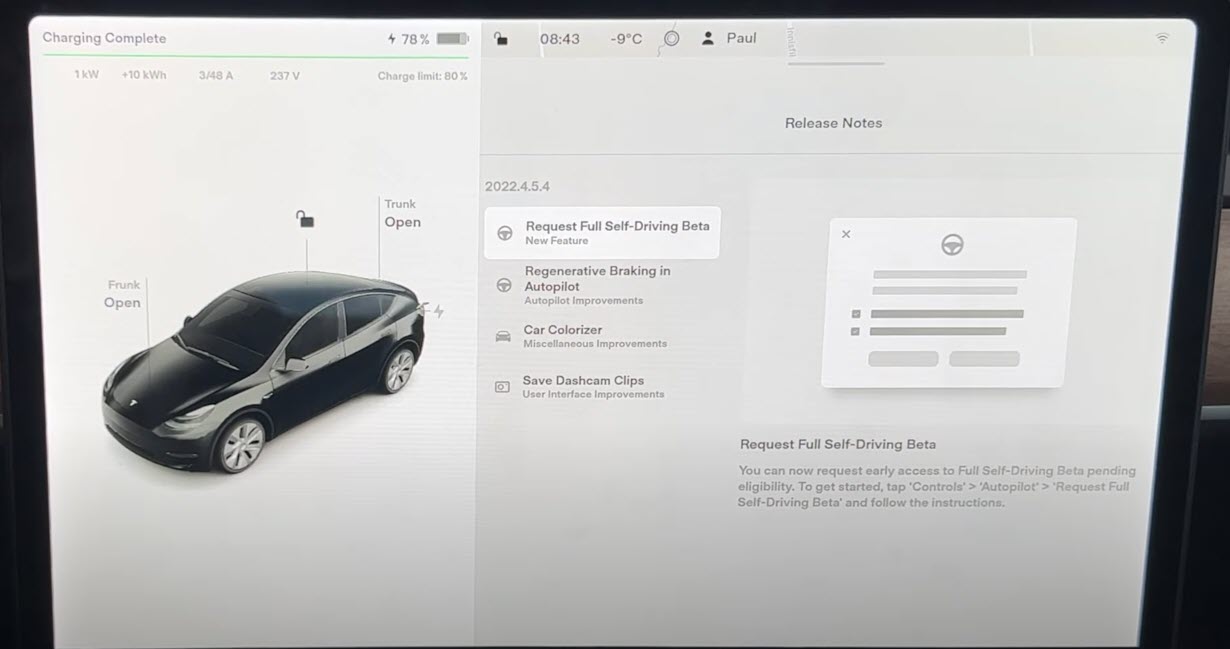Tap the unlocked padlock icon in status bar
Image resolution: width=1230 pixels, height=649 pixels.
pos(501,39)
